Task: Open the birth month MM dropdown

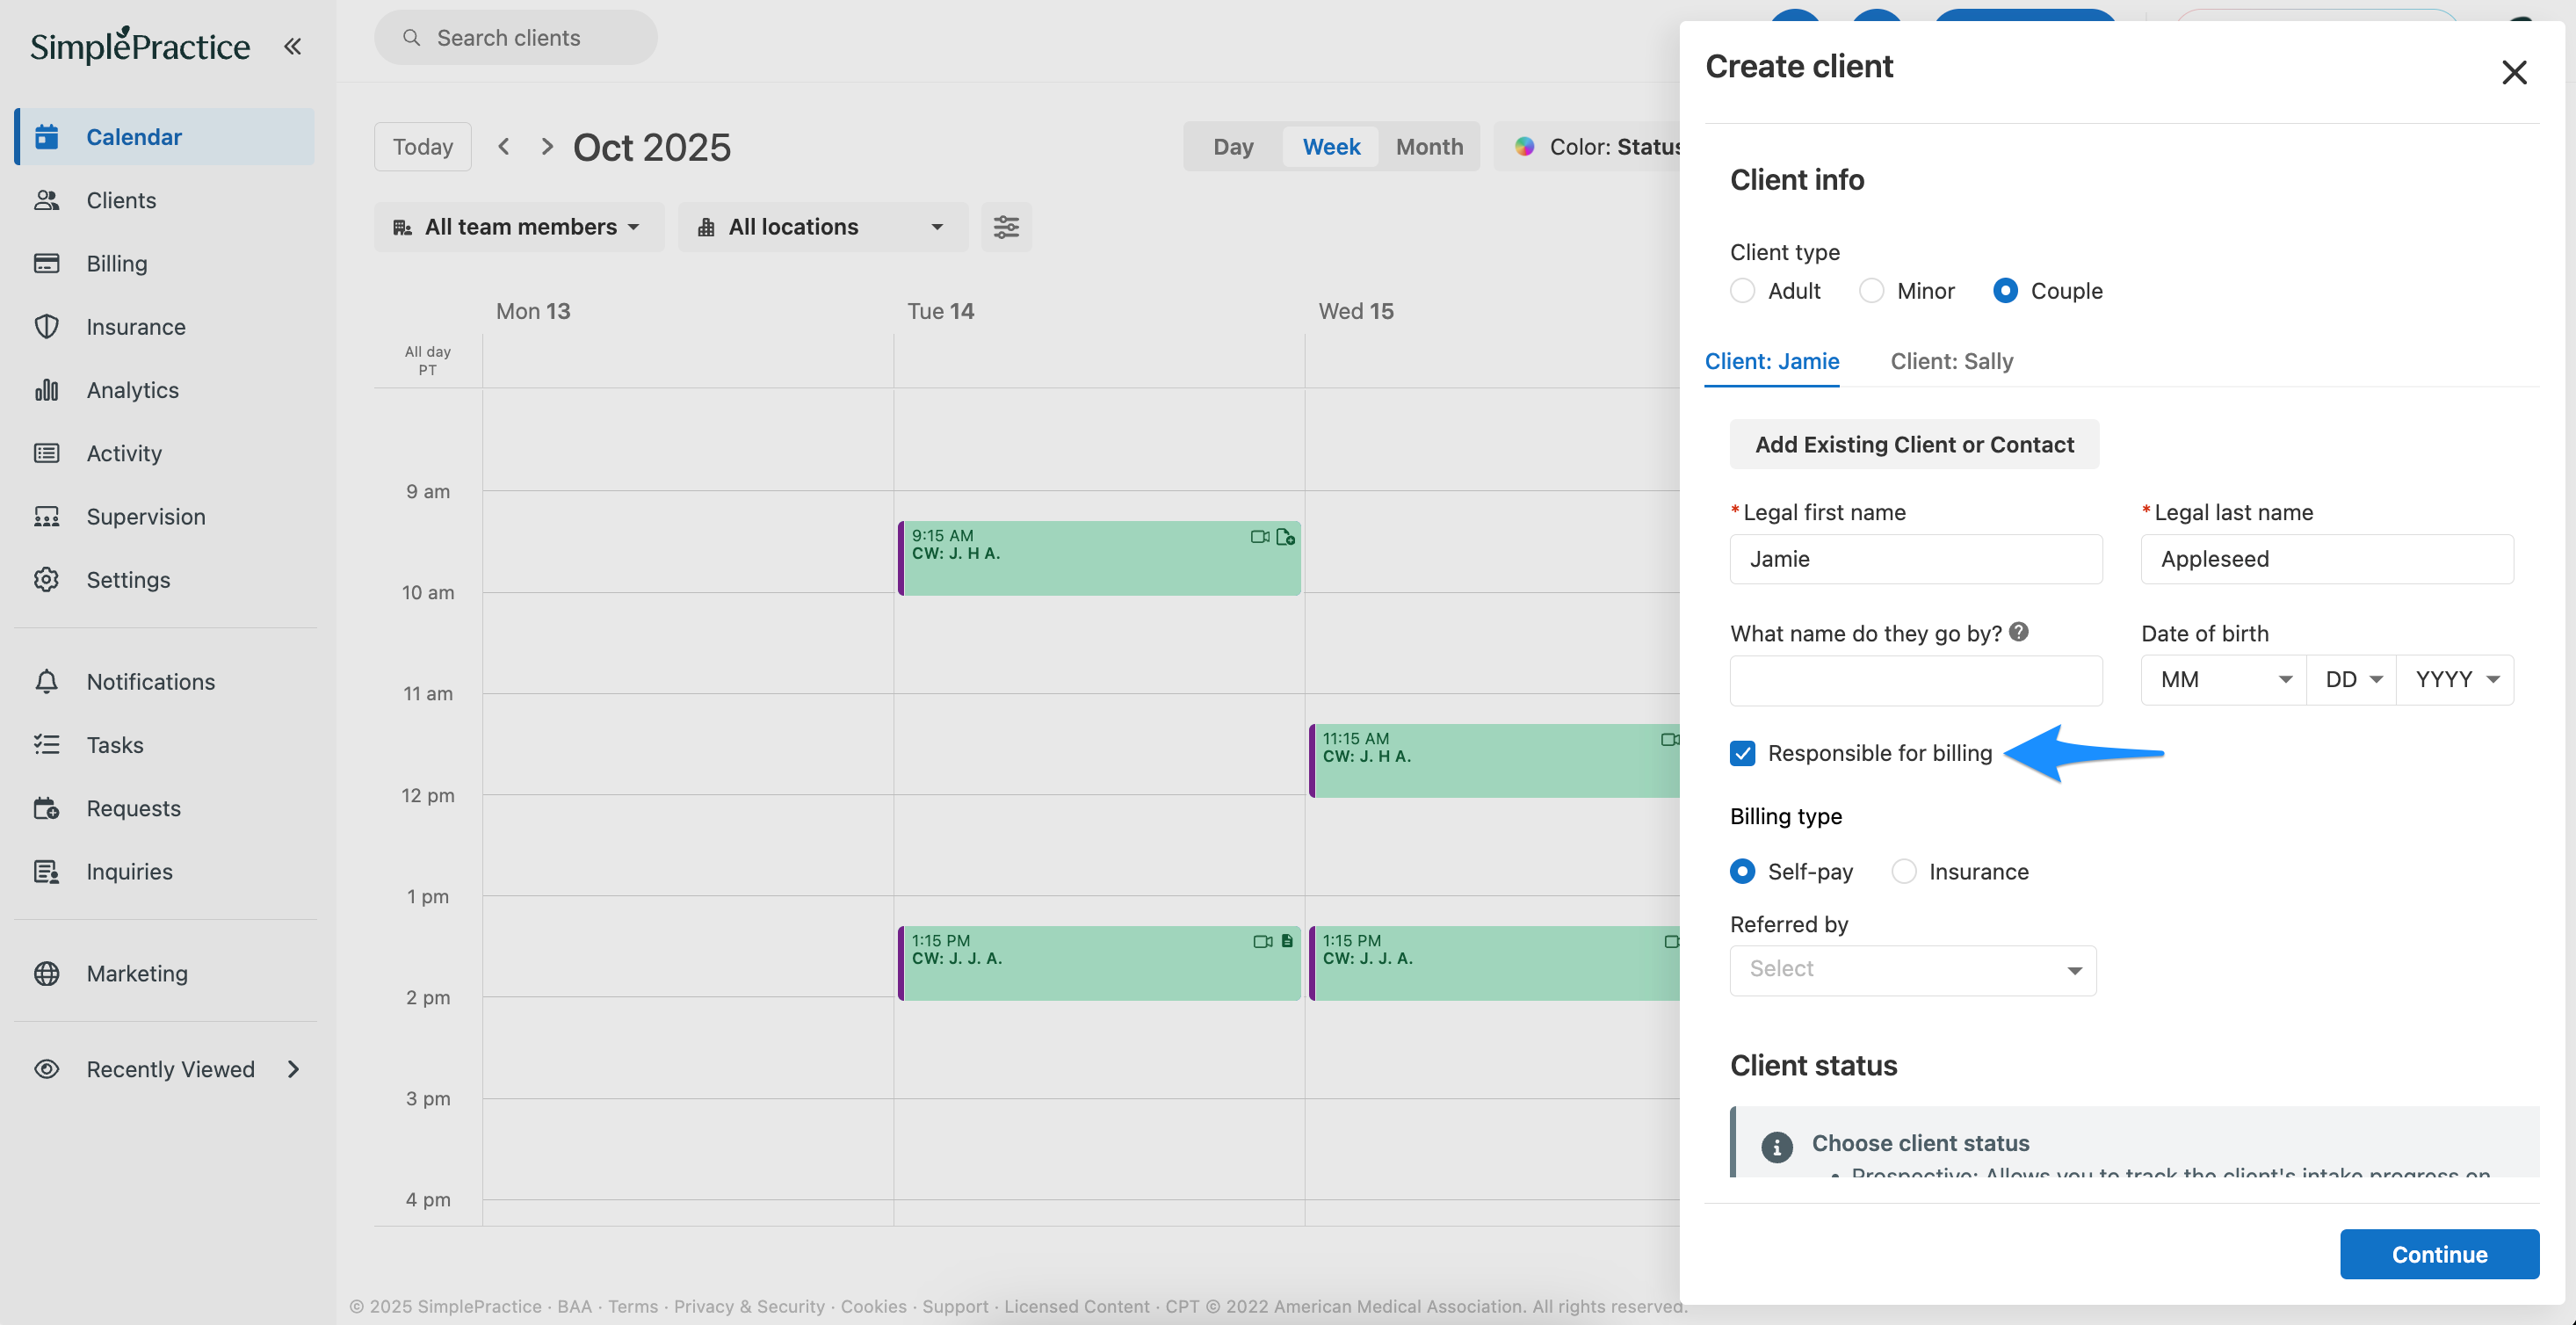Action: [x=2224, y=680]
